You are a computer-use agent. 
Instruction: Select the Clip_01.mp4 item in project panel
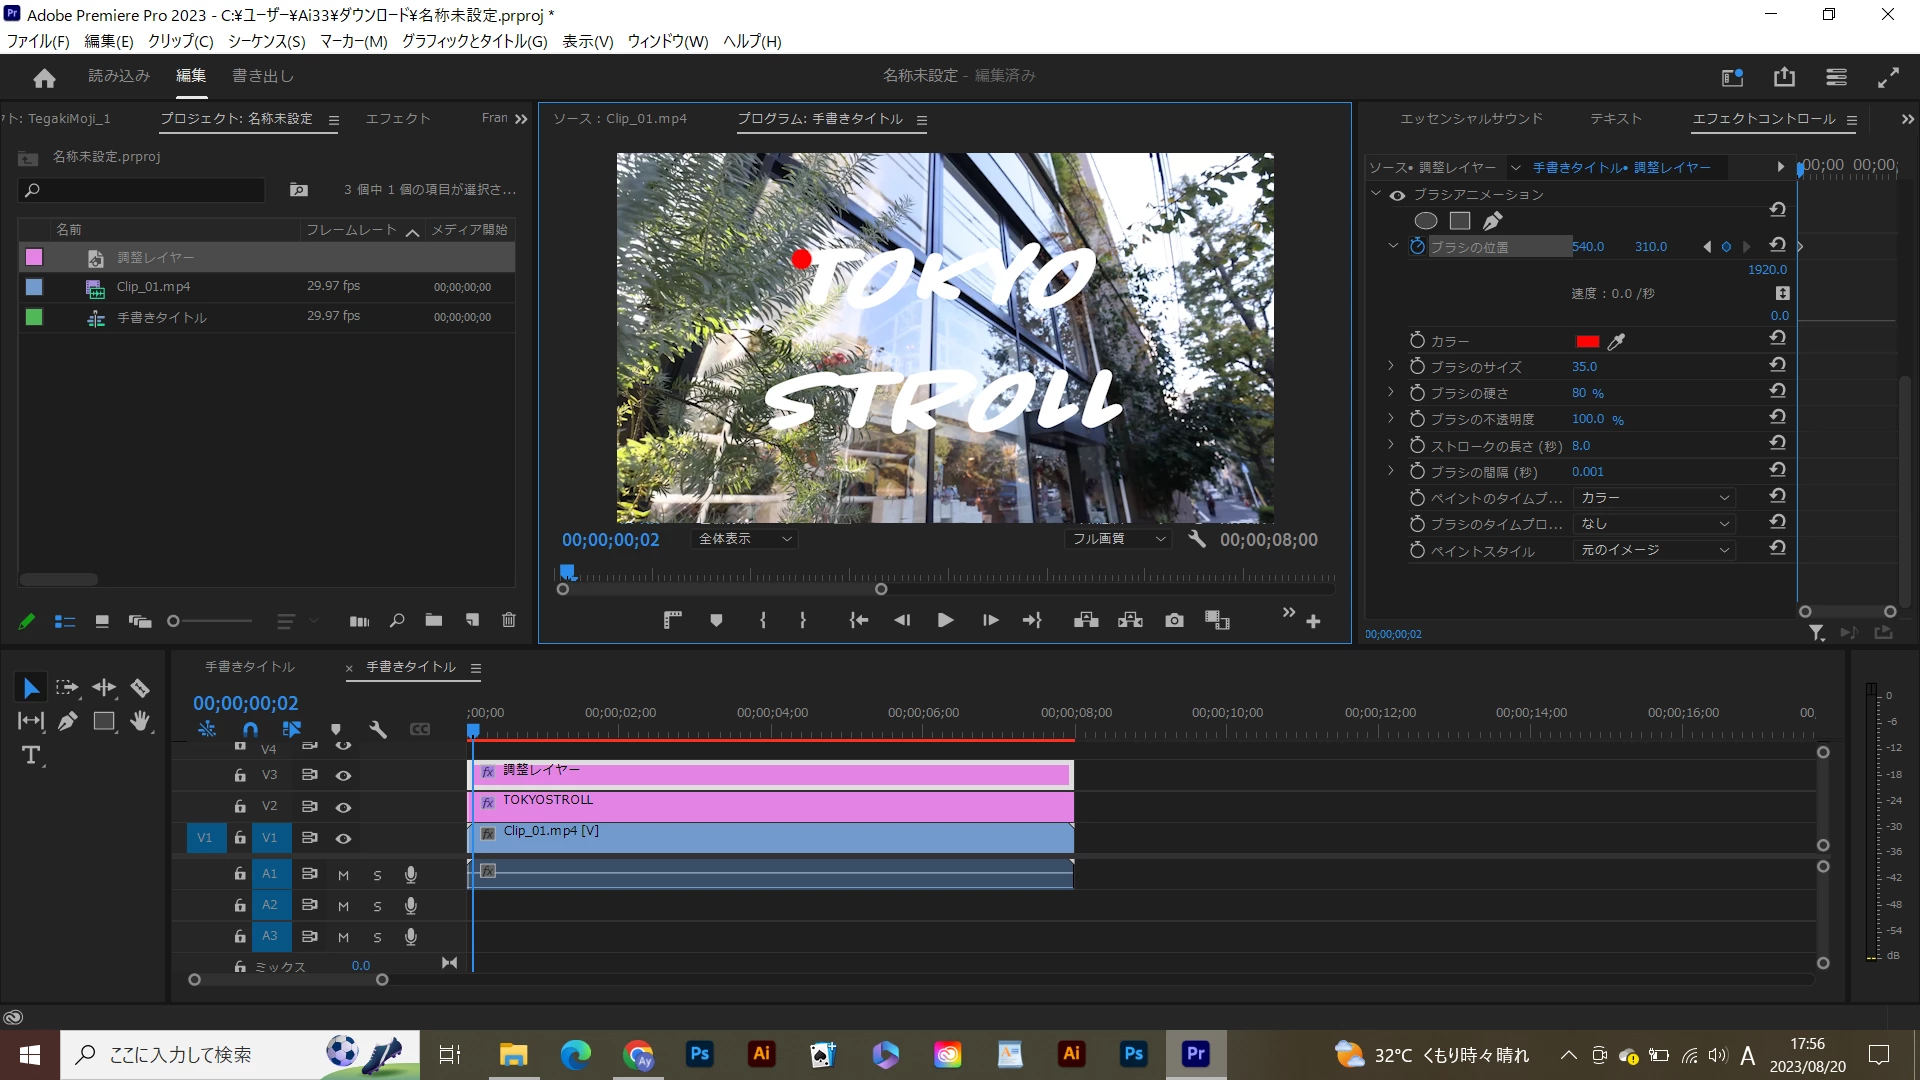[153, 287]
